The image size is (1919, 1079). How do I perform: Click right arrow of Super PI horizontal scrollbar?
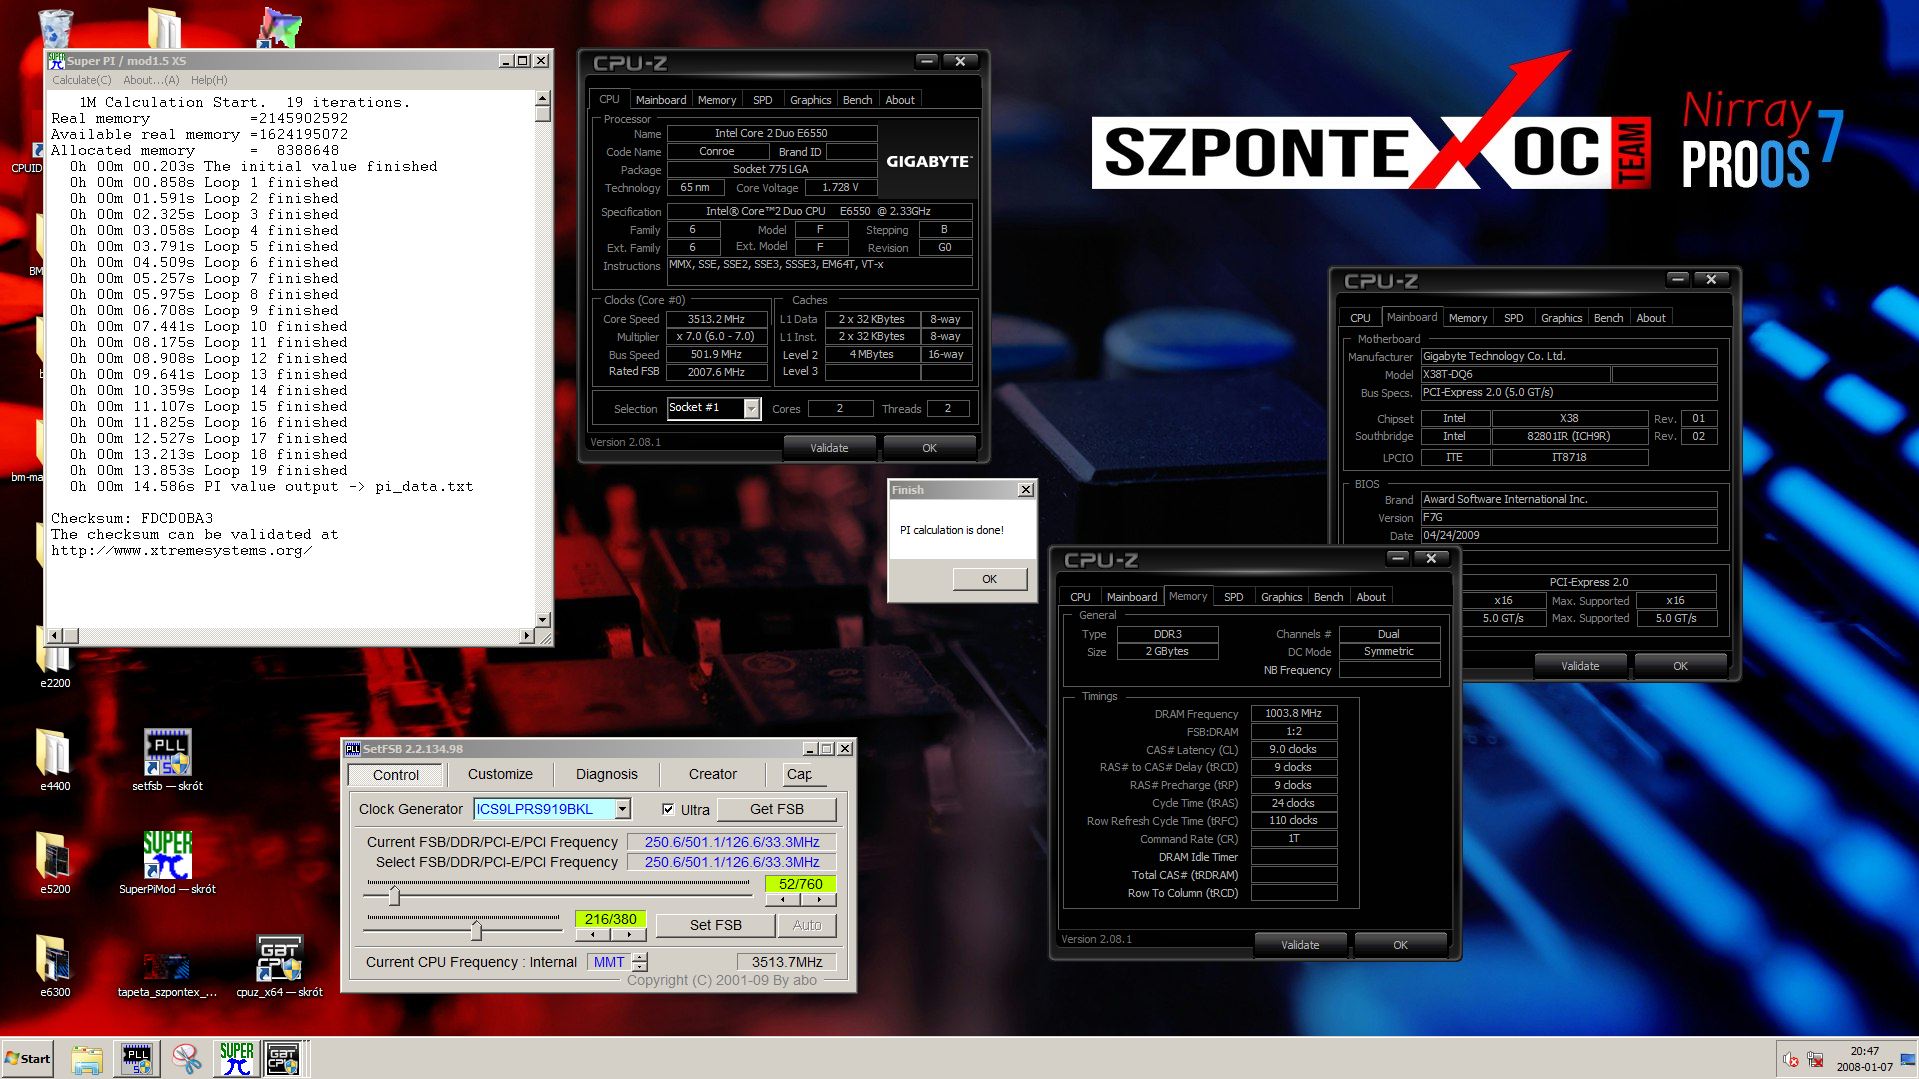pos(527,635)
